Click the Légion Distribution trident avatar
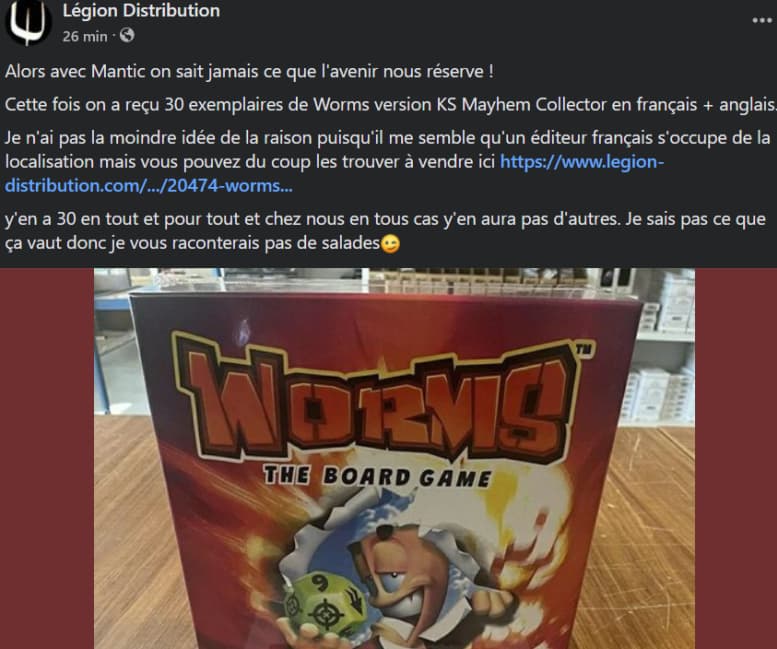Viewport: 777px width, 649px height. 28,21
